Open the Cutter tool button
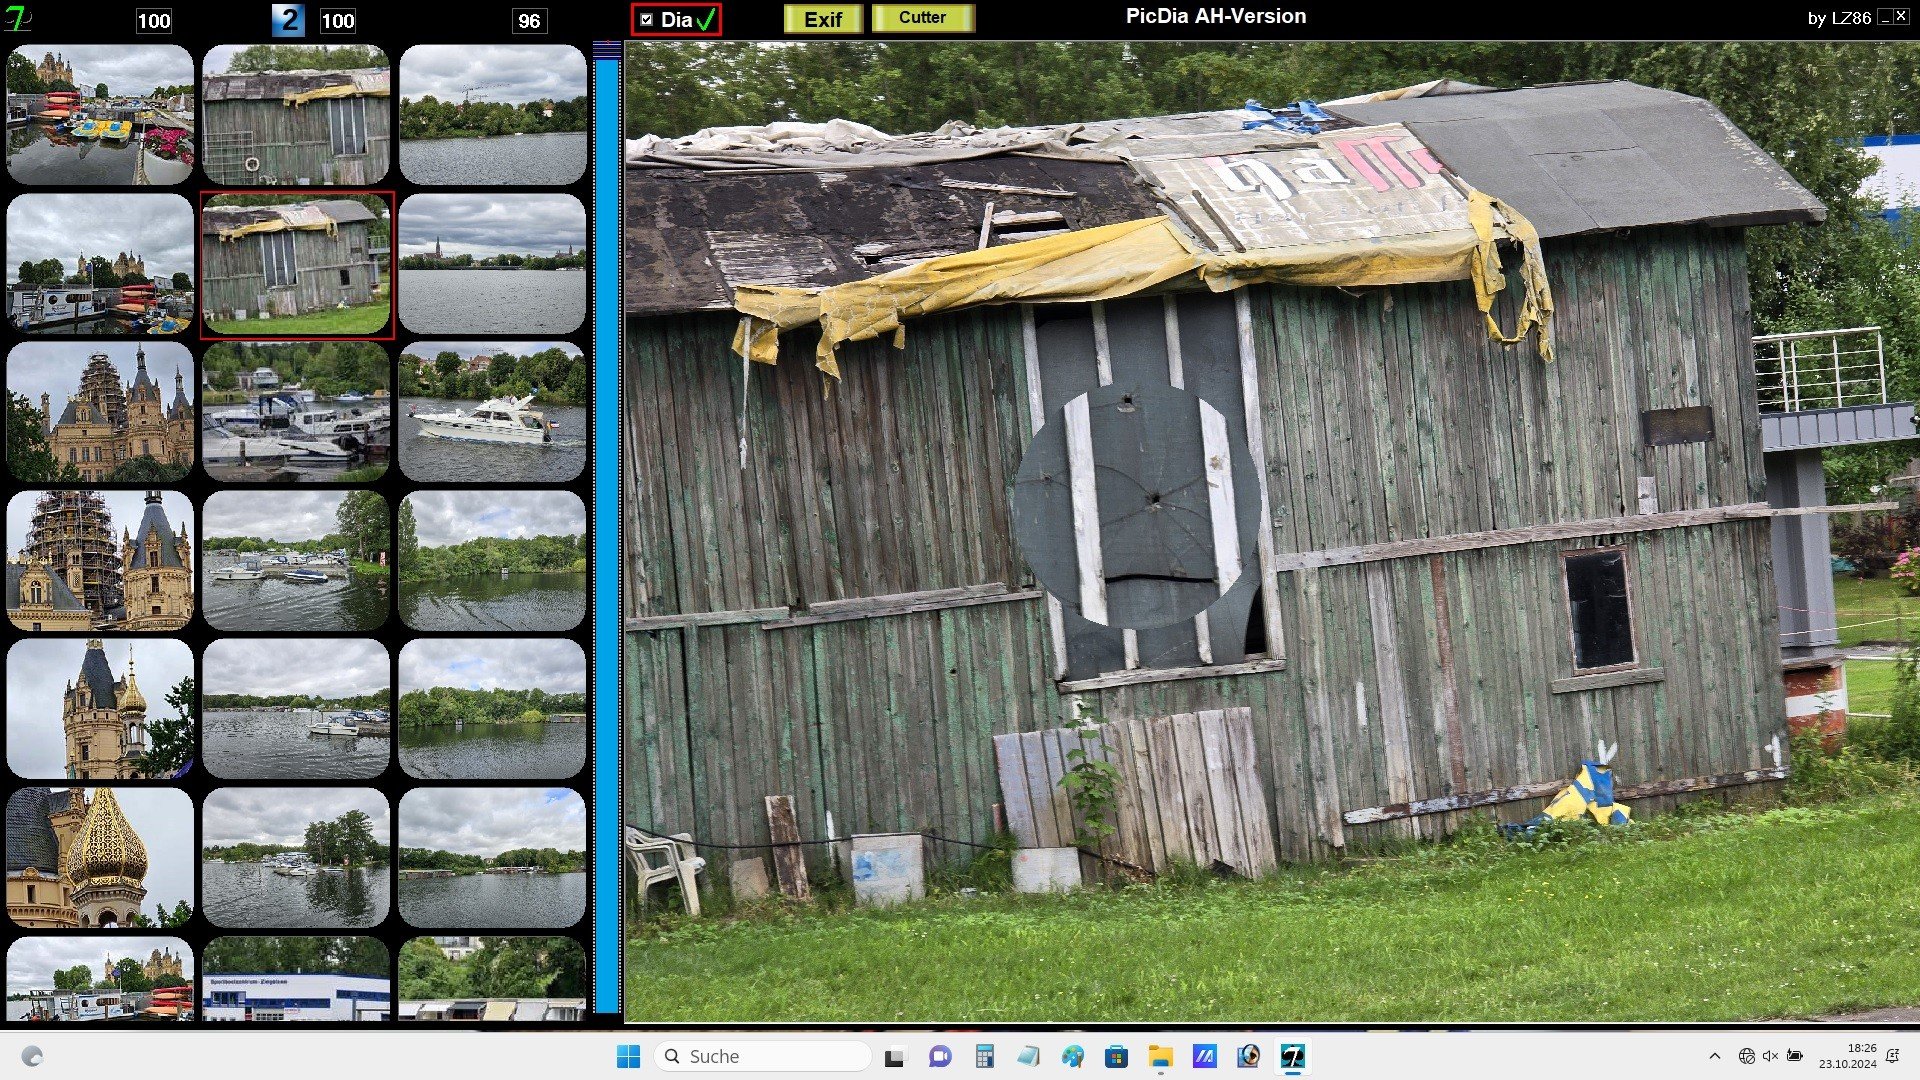The image size is (1920, 1080). click(922, 18)
